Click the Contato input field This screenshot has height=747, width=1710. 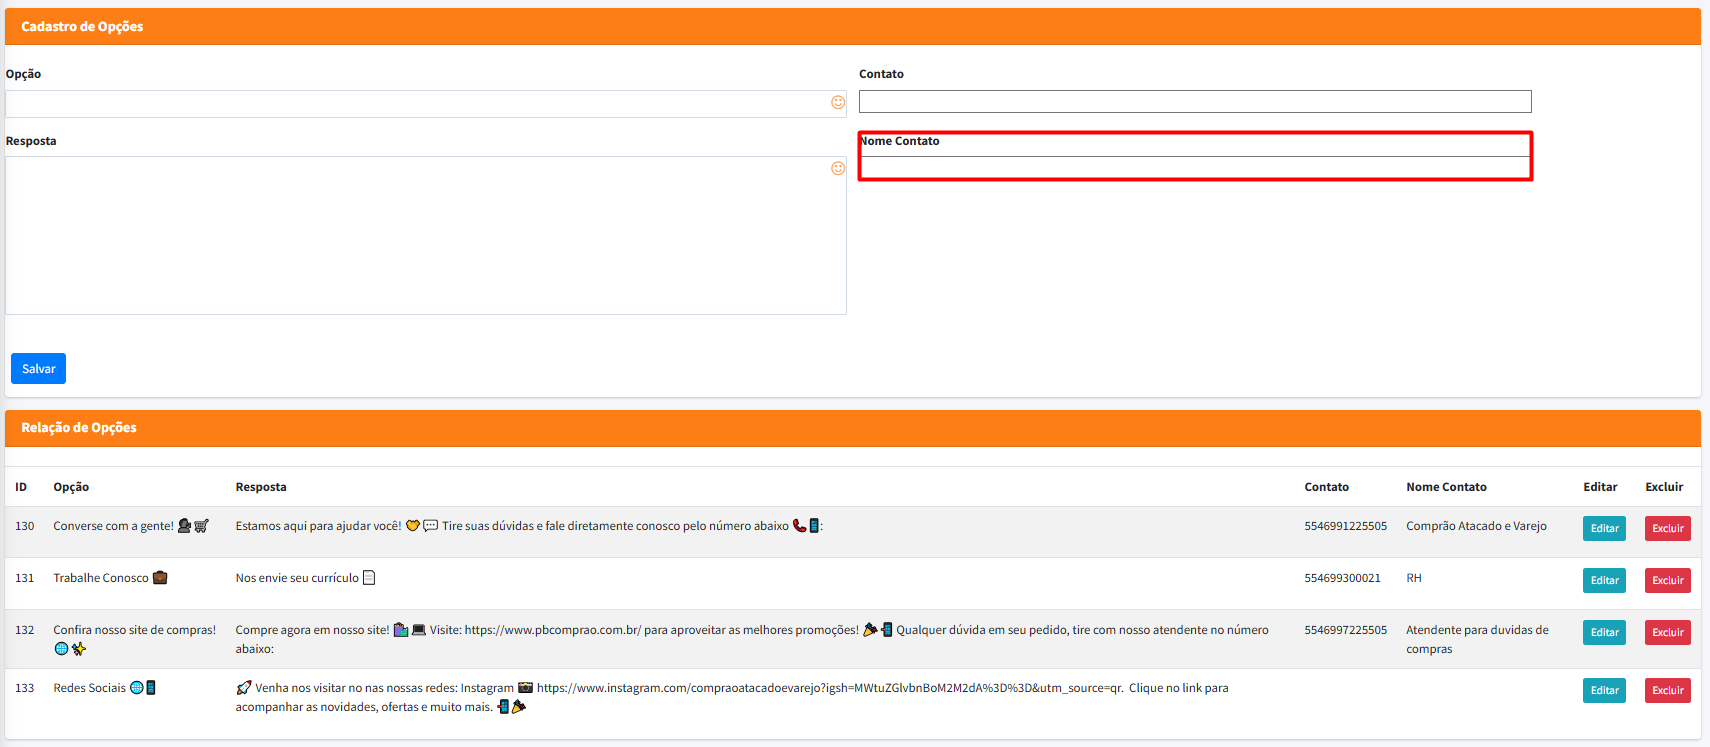(x=1194, y=102)
